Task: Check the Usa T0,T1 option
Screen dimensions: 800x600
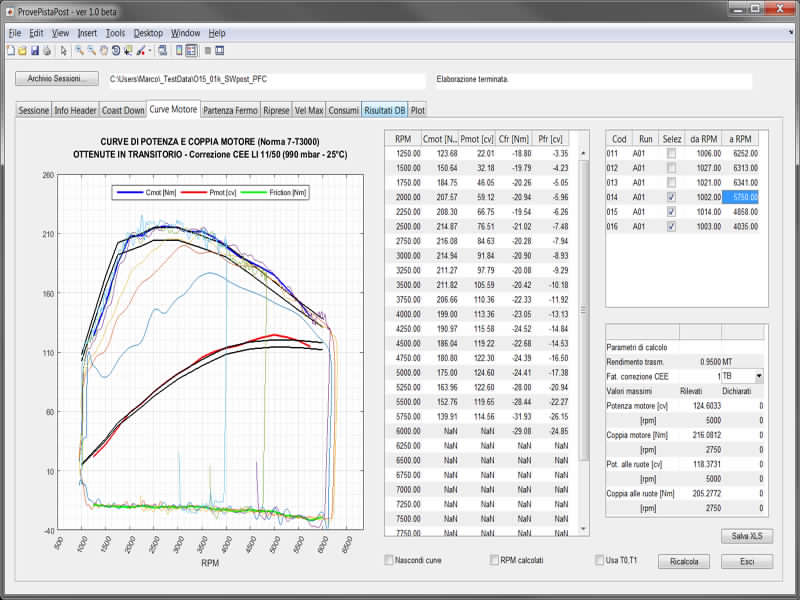Action: tap(599, 560)
